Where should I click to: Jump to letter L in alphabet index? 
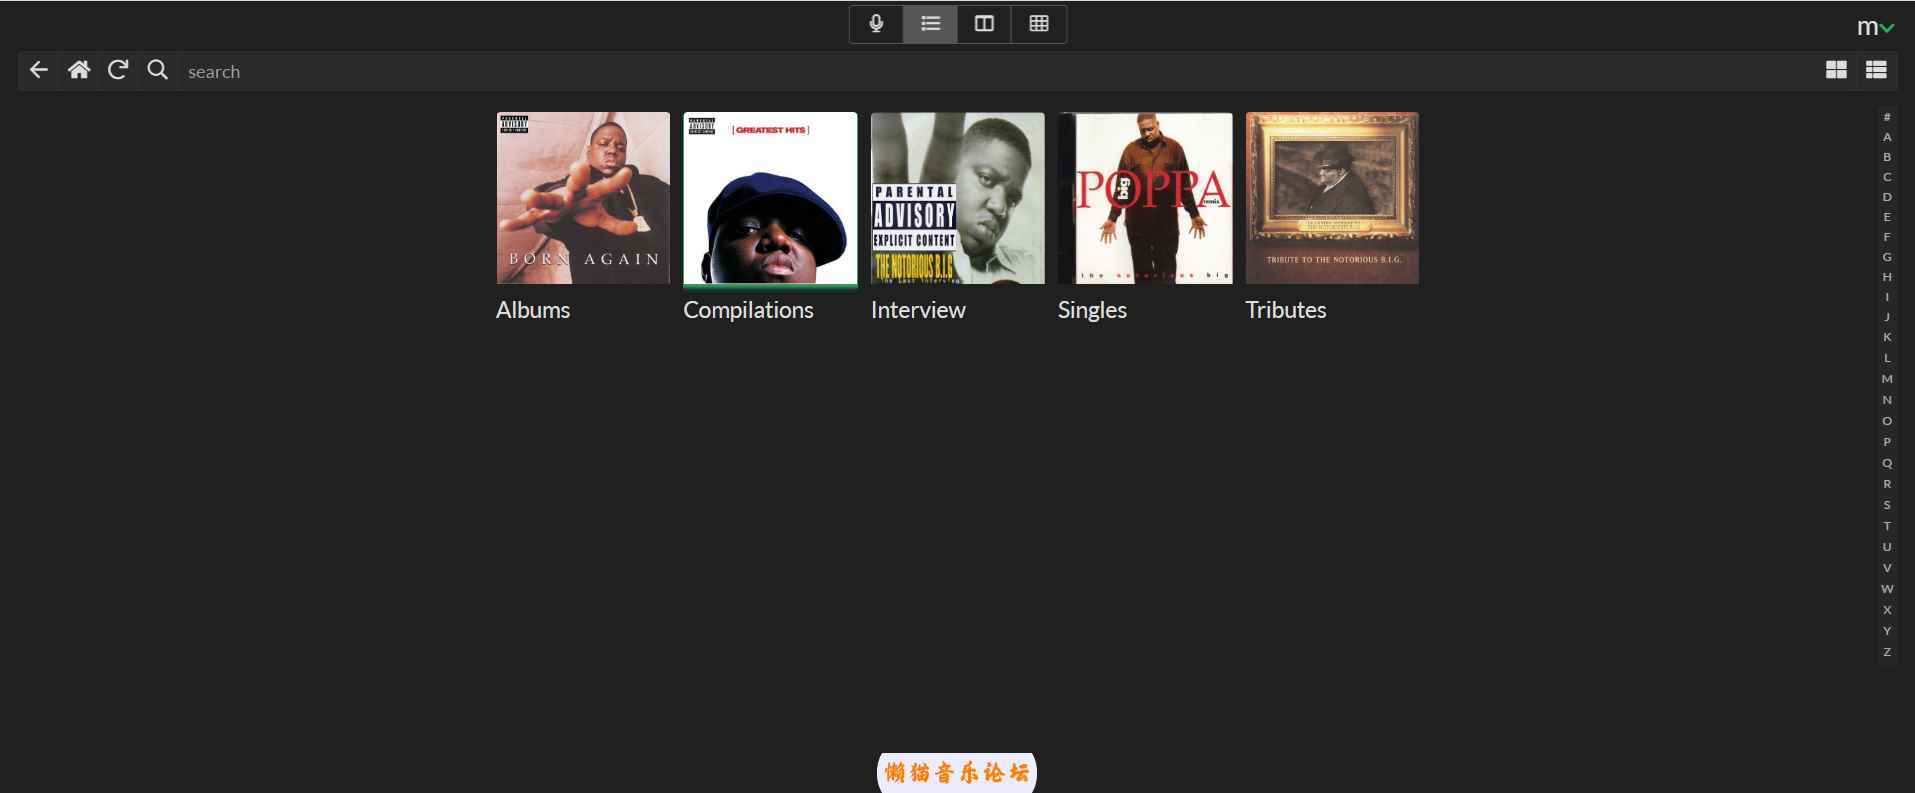(x=1887, y=358)
